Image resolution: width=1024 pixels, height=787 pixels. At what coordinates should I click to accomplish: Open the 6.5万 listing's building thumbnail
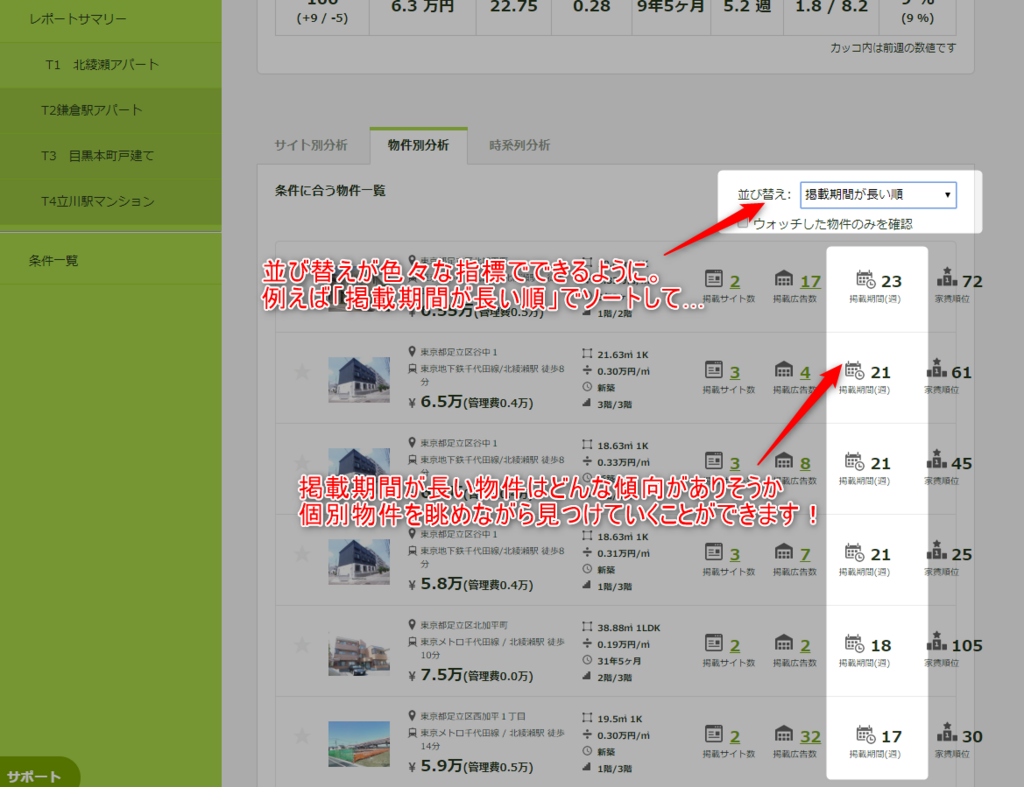[x=359, y=379]
